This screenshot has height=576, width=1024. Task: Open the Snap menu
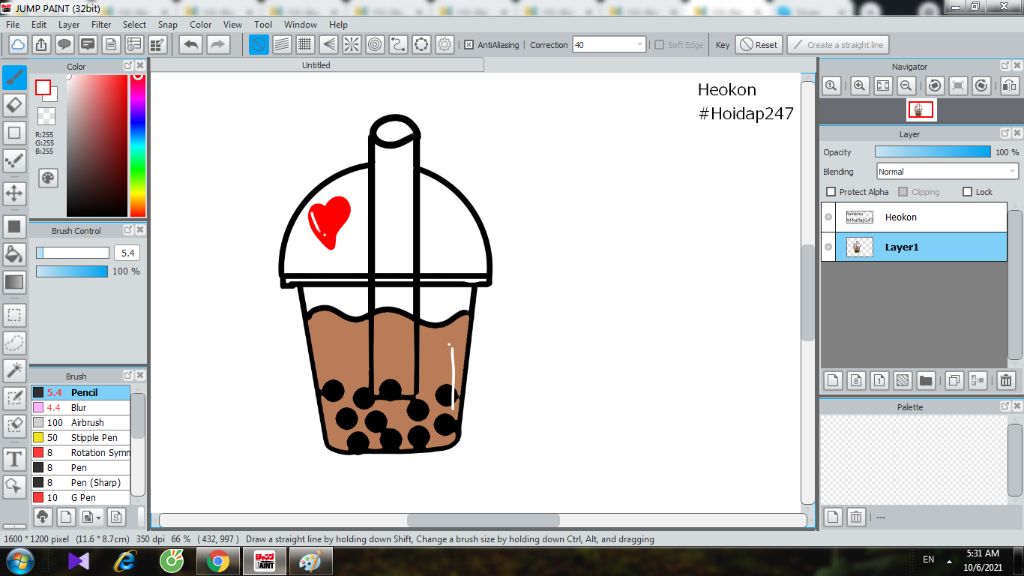pos(168,24)
